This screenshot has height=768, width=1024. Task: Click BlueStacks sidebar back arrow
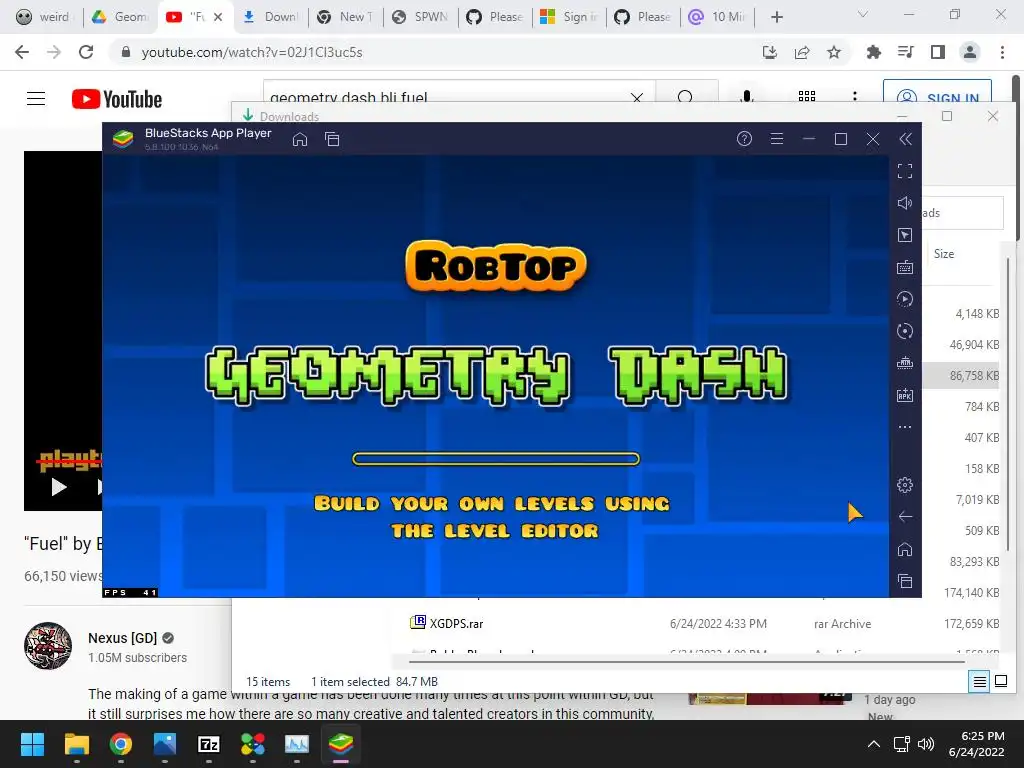pyautogui.click(x=905, y=517)
